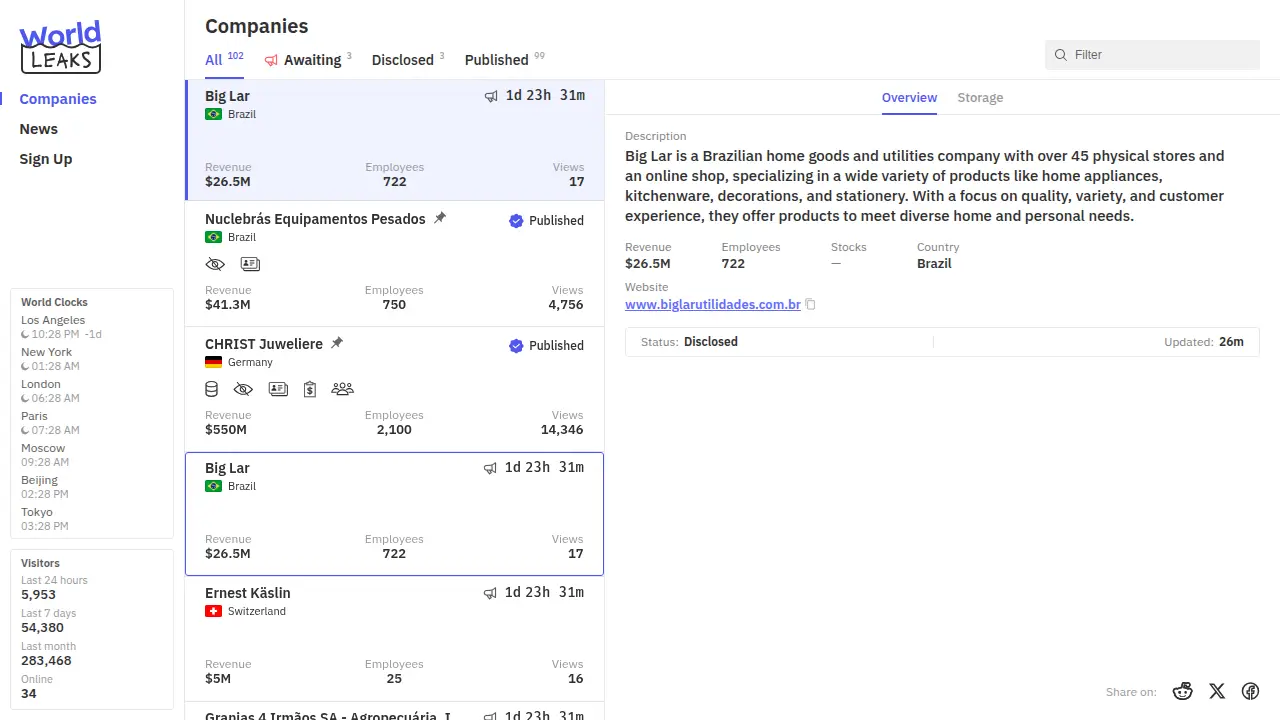The height and width of the screenshot is (720, 1280).
Task: Switch to the Published tab
Action: (497, 60)
